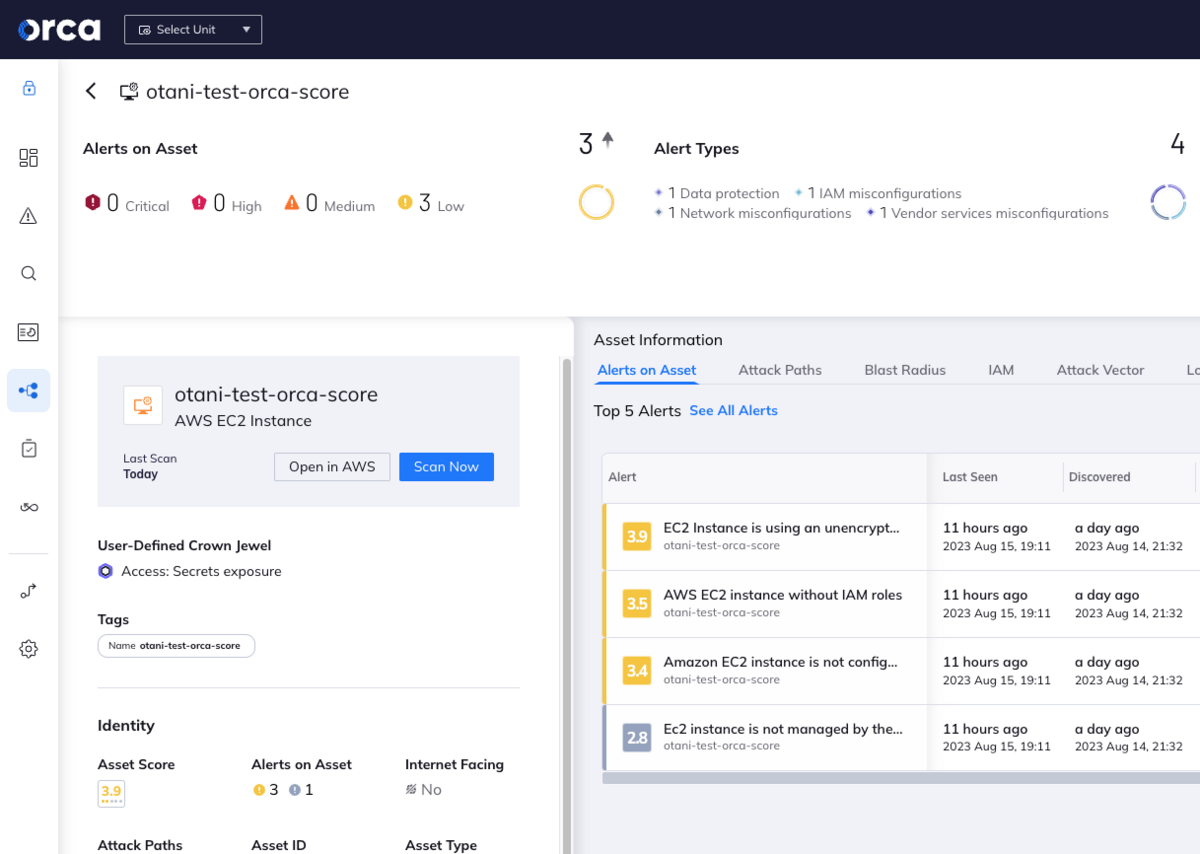The height and width of the screenshot is (854, 1200).
Task: Click the search magnifier sidebar icon
Action: pyautogui.click(x=29, y=273)
